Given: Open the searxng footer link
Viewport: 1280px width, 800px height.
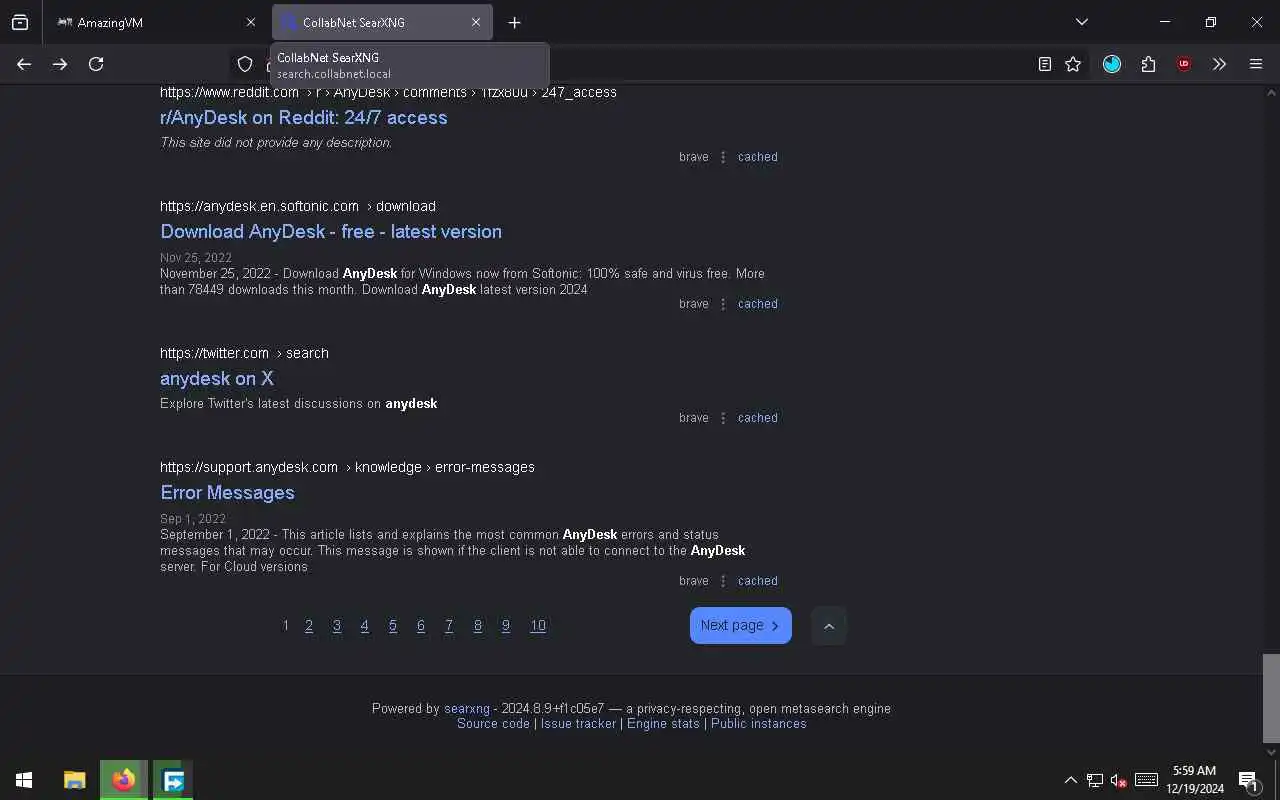Looking at the screenshot, I should (x=467, y=708).
